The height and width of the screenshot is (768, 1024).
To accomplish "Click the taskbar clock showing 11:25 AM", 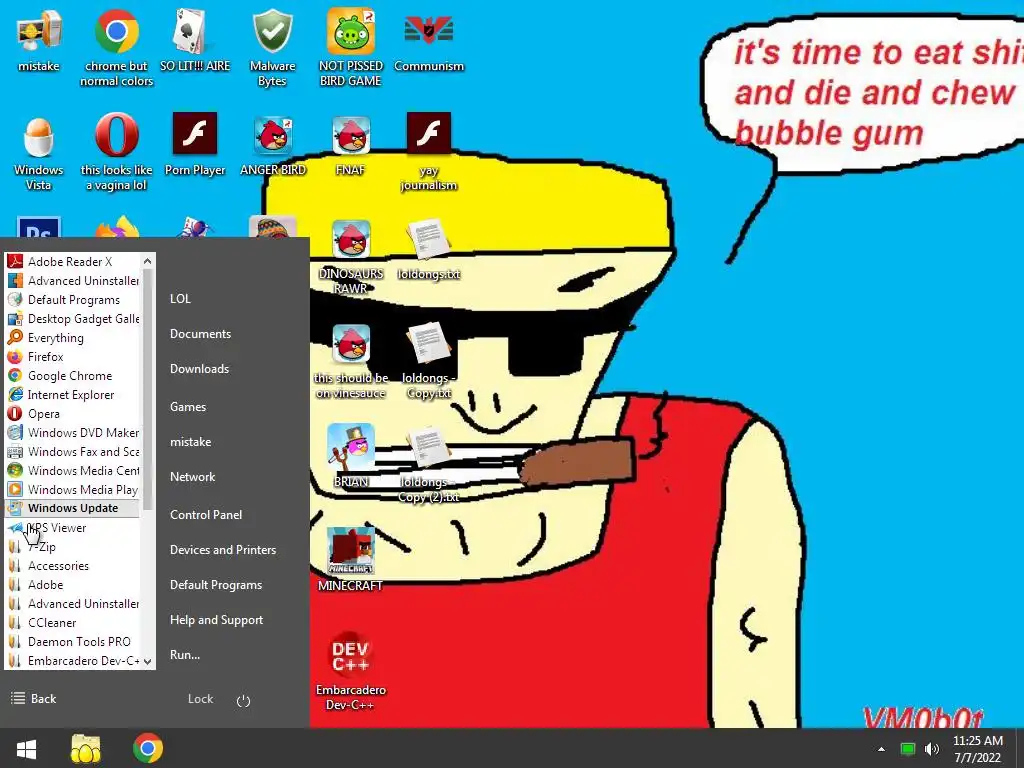I will [x=978, y=748].
